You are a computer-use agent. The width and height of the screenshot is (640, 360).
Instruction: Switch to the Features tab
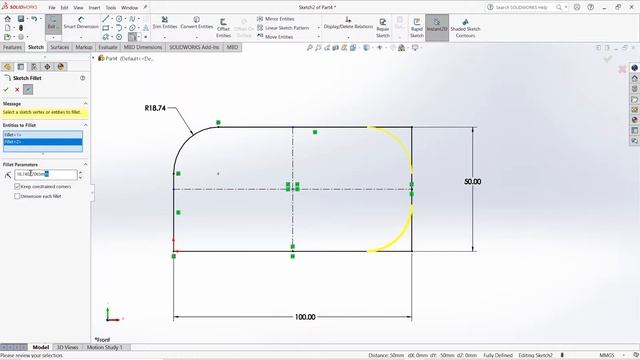(x=12, y=47)
